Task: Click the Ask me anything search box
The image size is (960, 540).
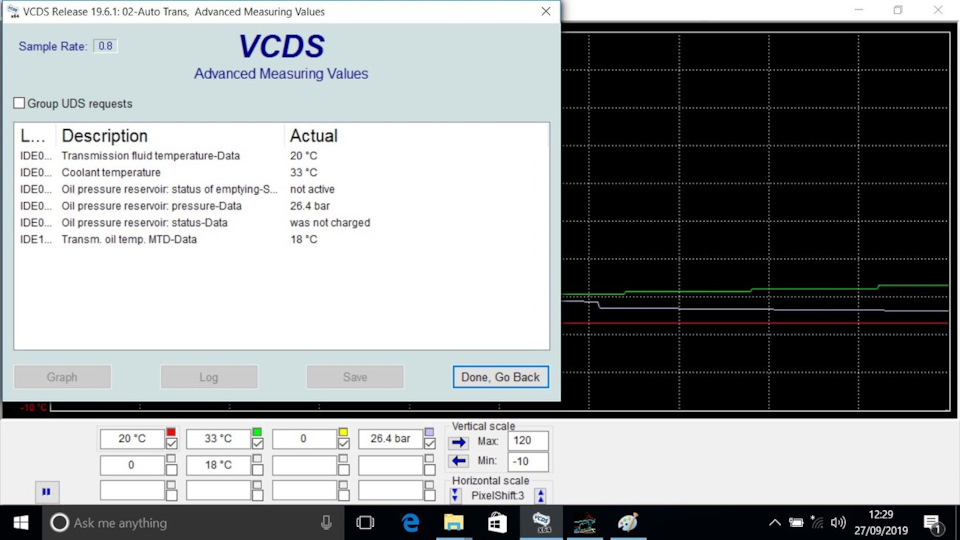Action: pos(193,523)
